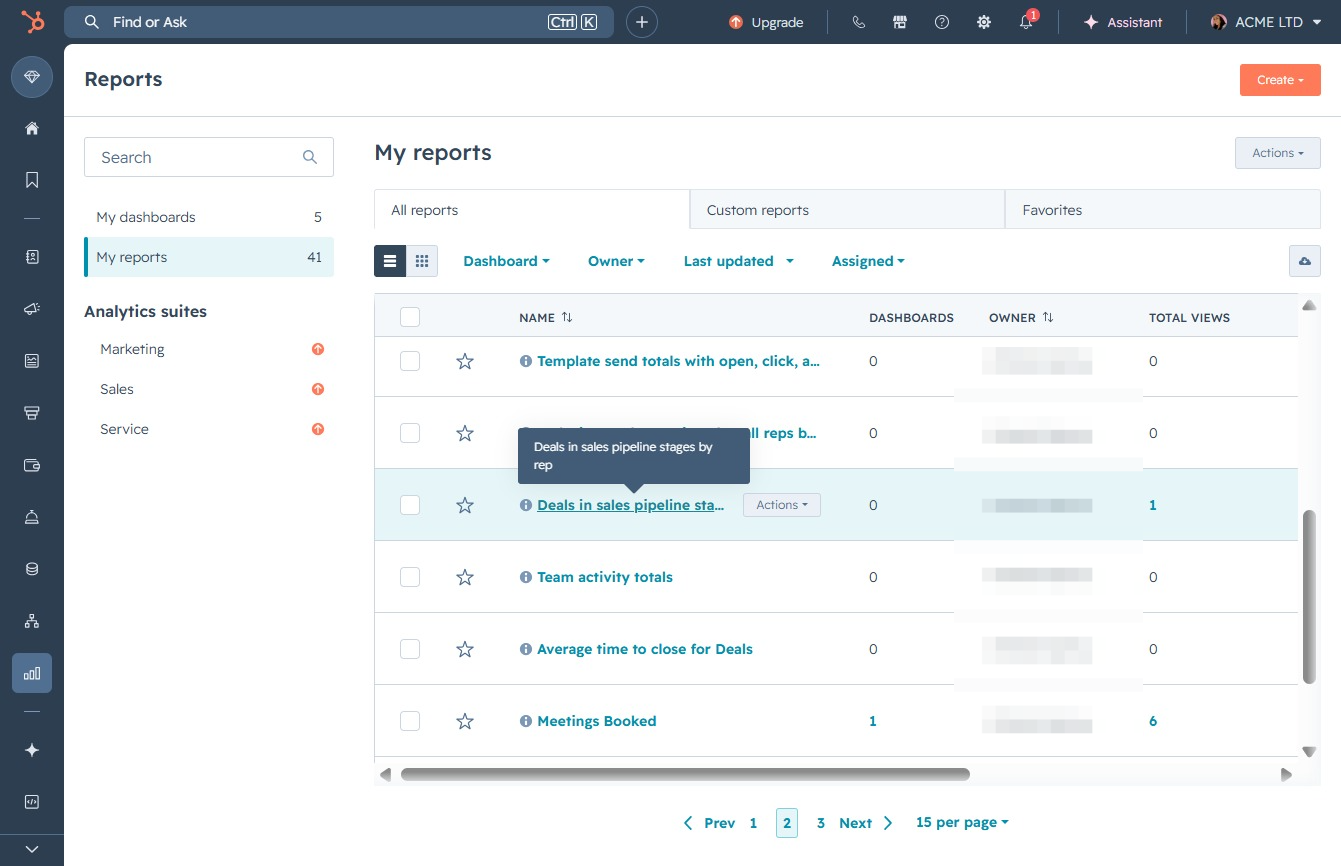
Task: Click info icon beside Team activity totals
Action: [526, 577]
